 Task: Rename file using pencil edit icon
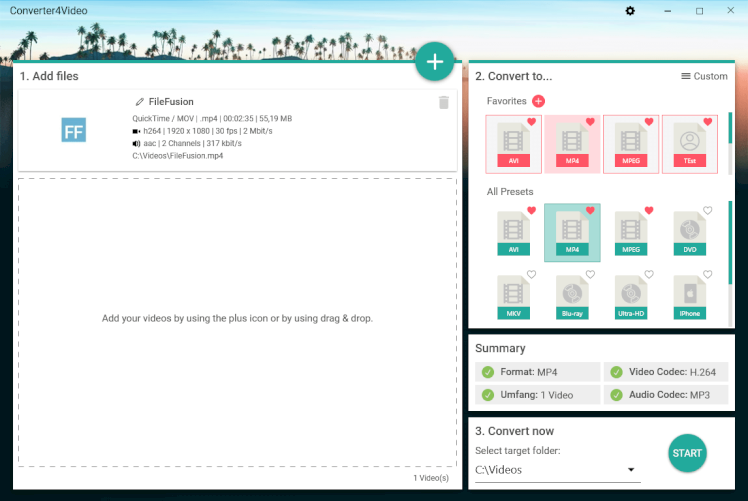click(140, 102)
